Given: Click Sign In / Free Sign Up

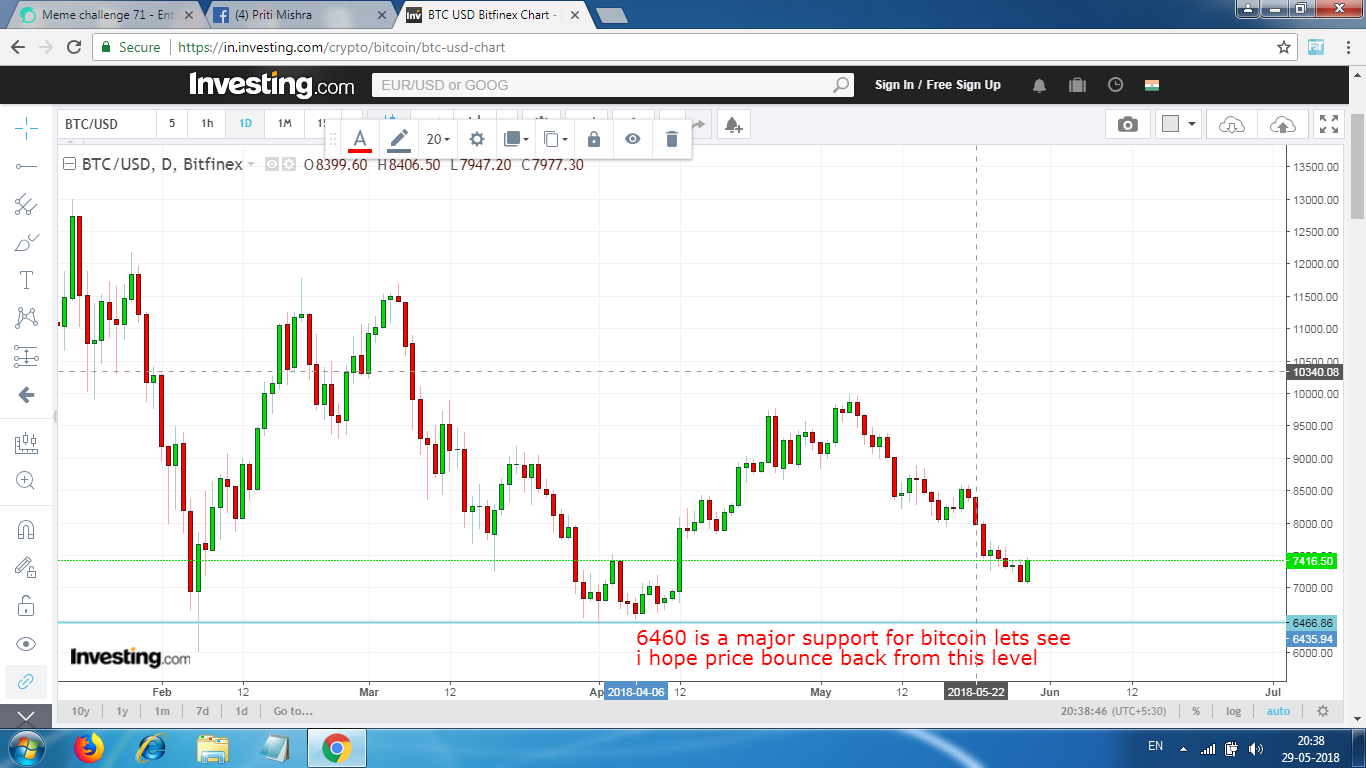Looking at the screenshot, I should pyautogui.click(x=938, y=85).
